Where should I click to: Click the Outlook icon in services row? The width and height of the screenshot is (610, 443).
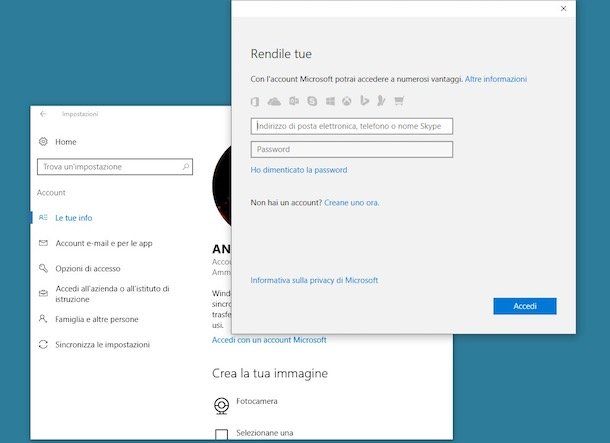click(294, 101)
